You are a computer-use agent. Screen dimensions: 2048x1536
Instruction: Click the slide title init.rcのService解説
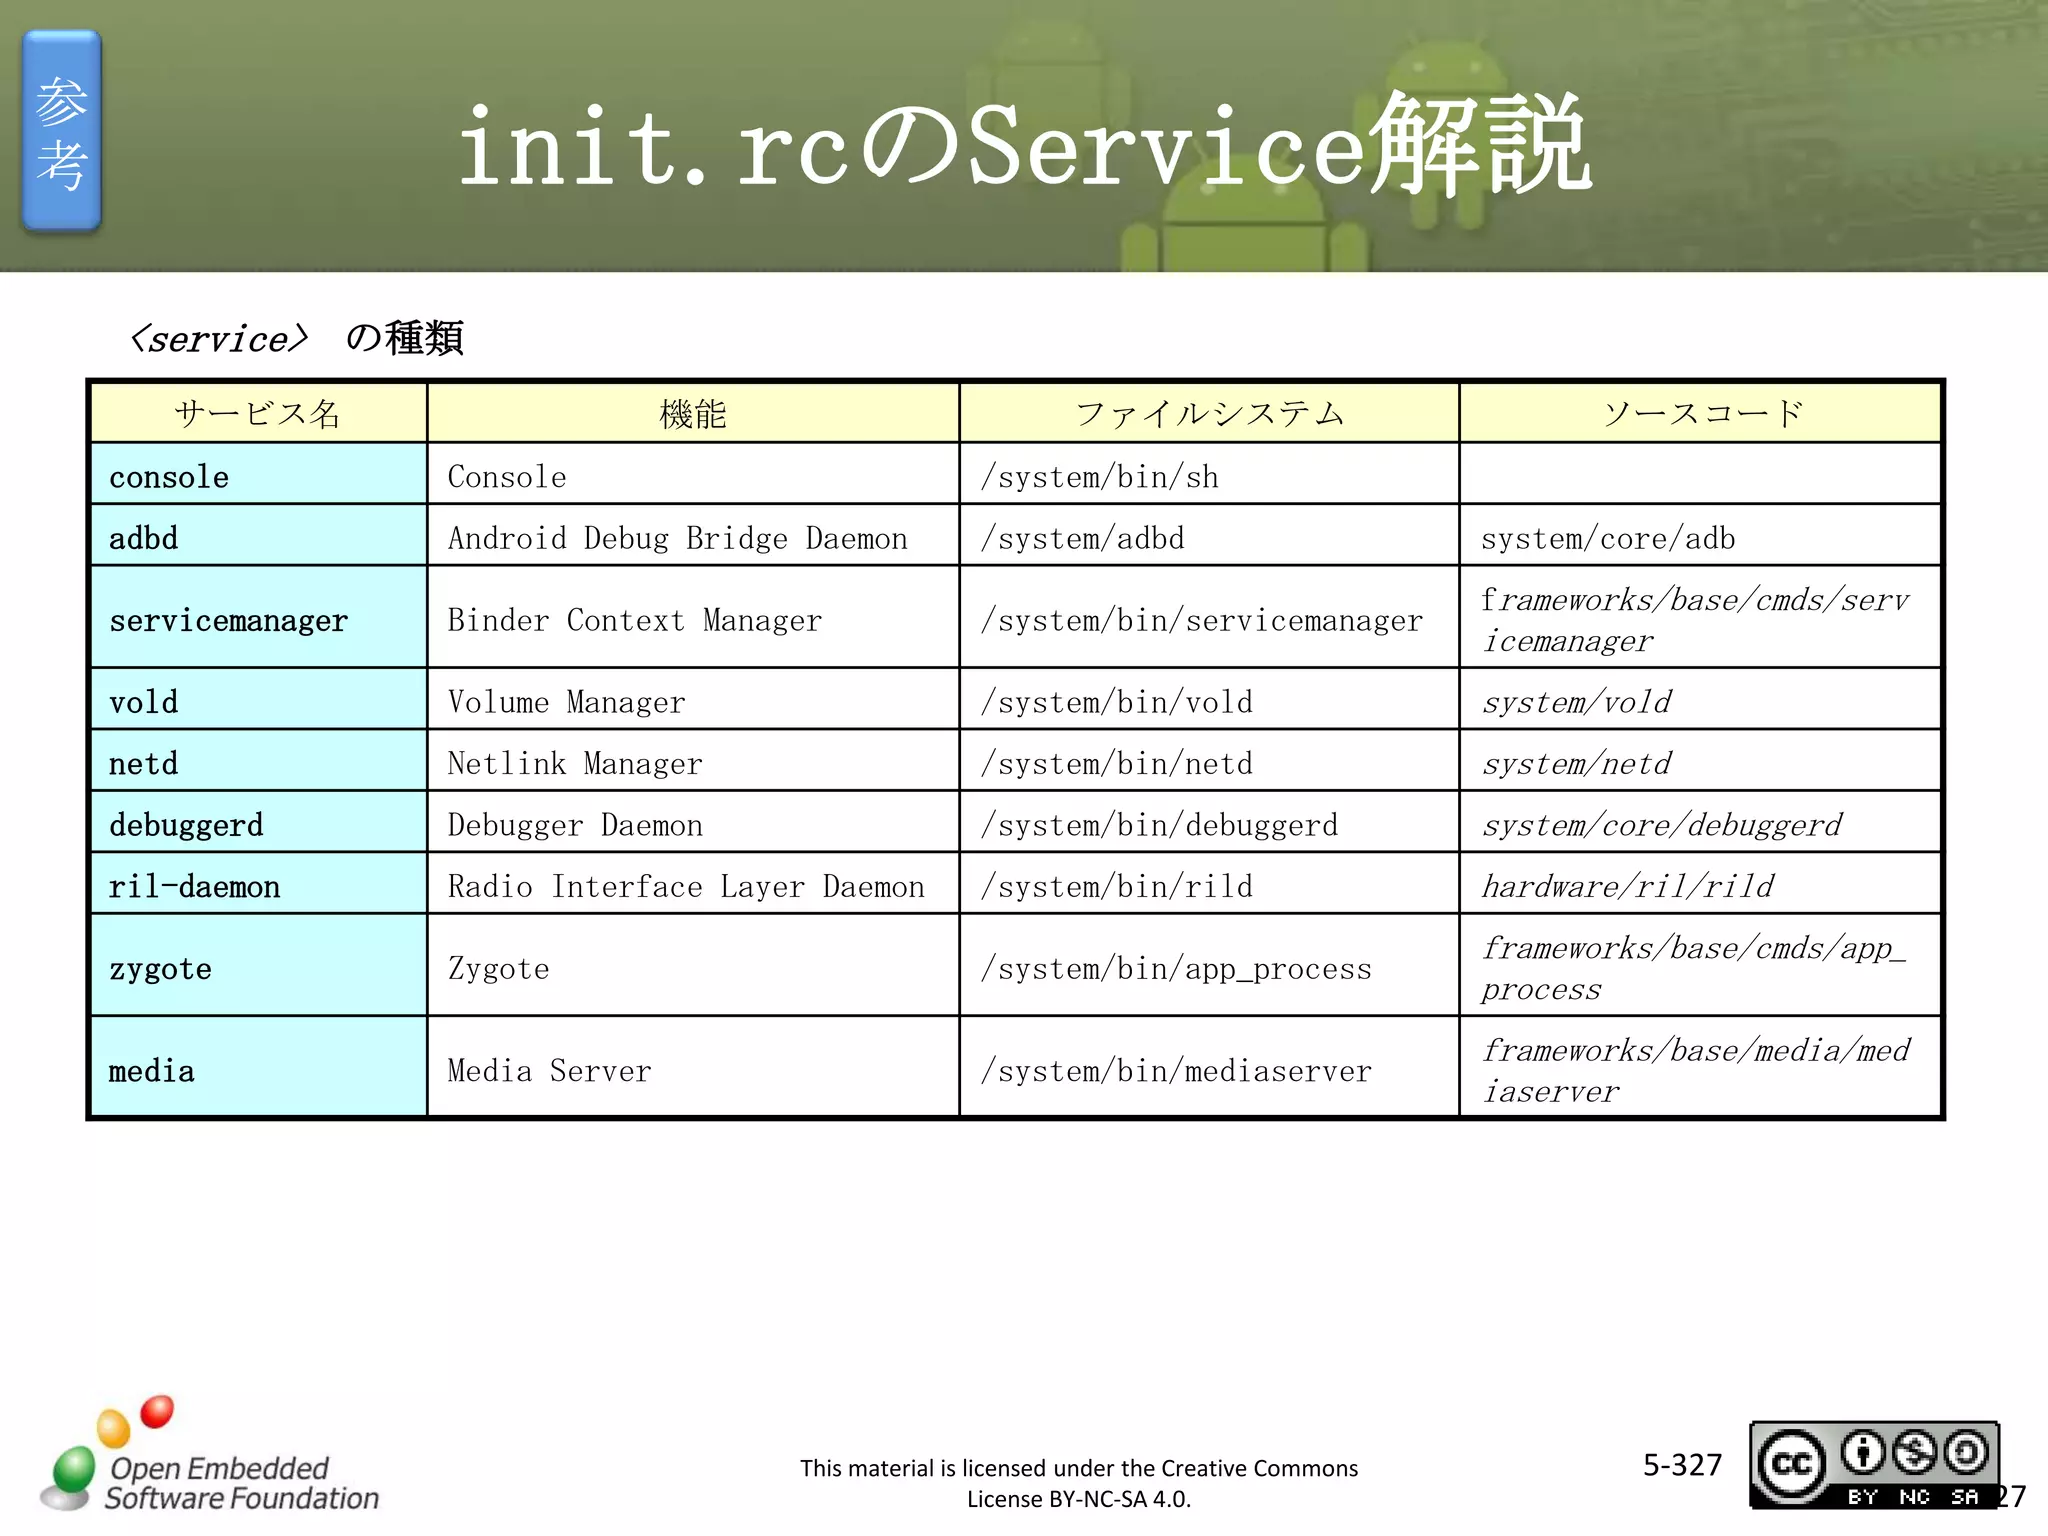[x=1024, y=145]
